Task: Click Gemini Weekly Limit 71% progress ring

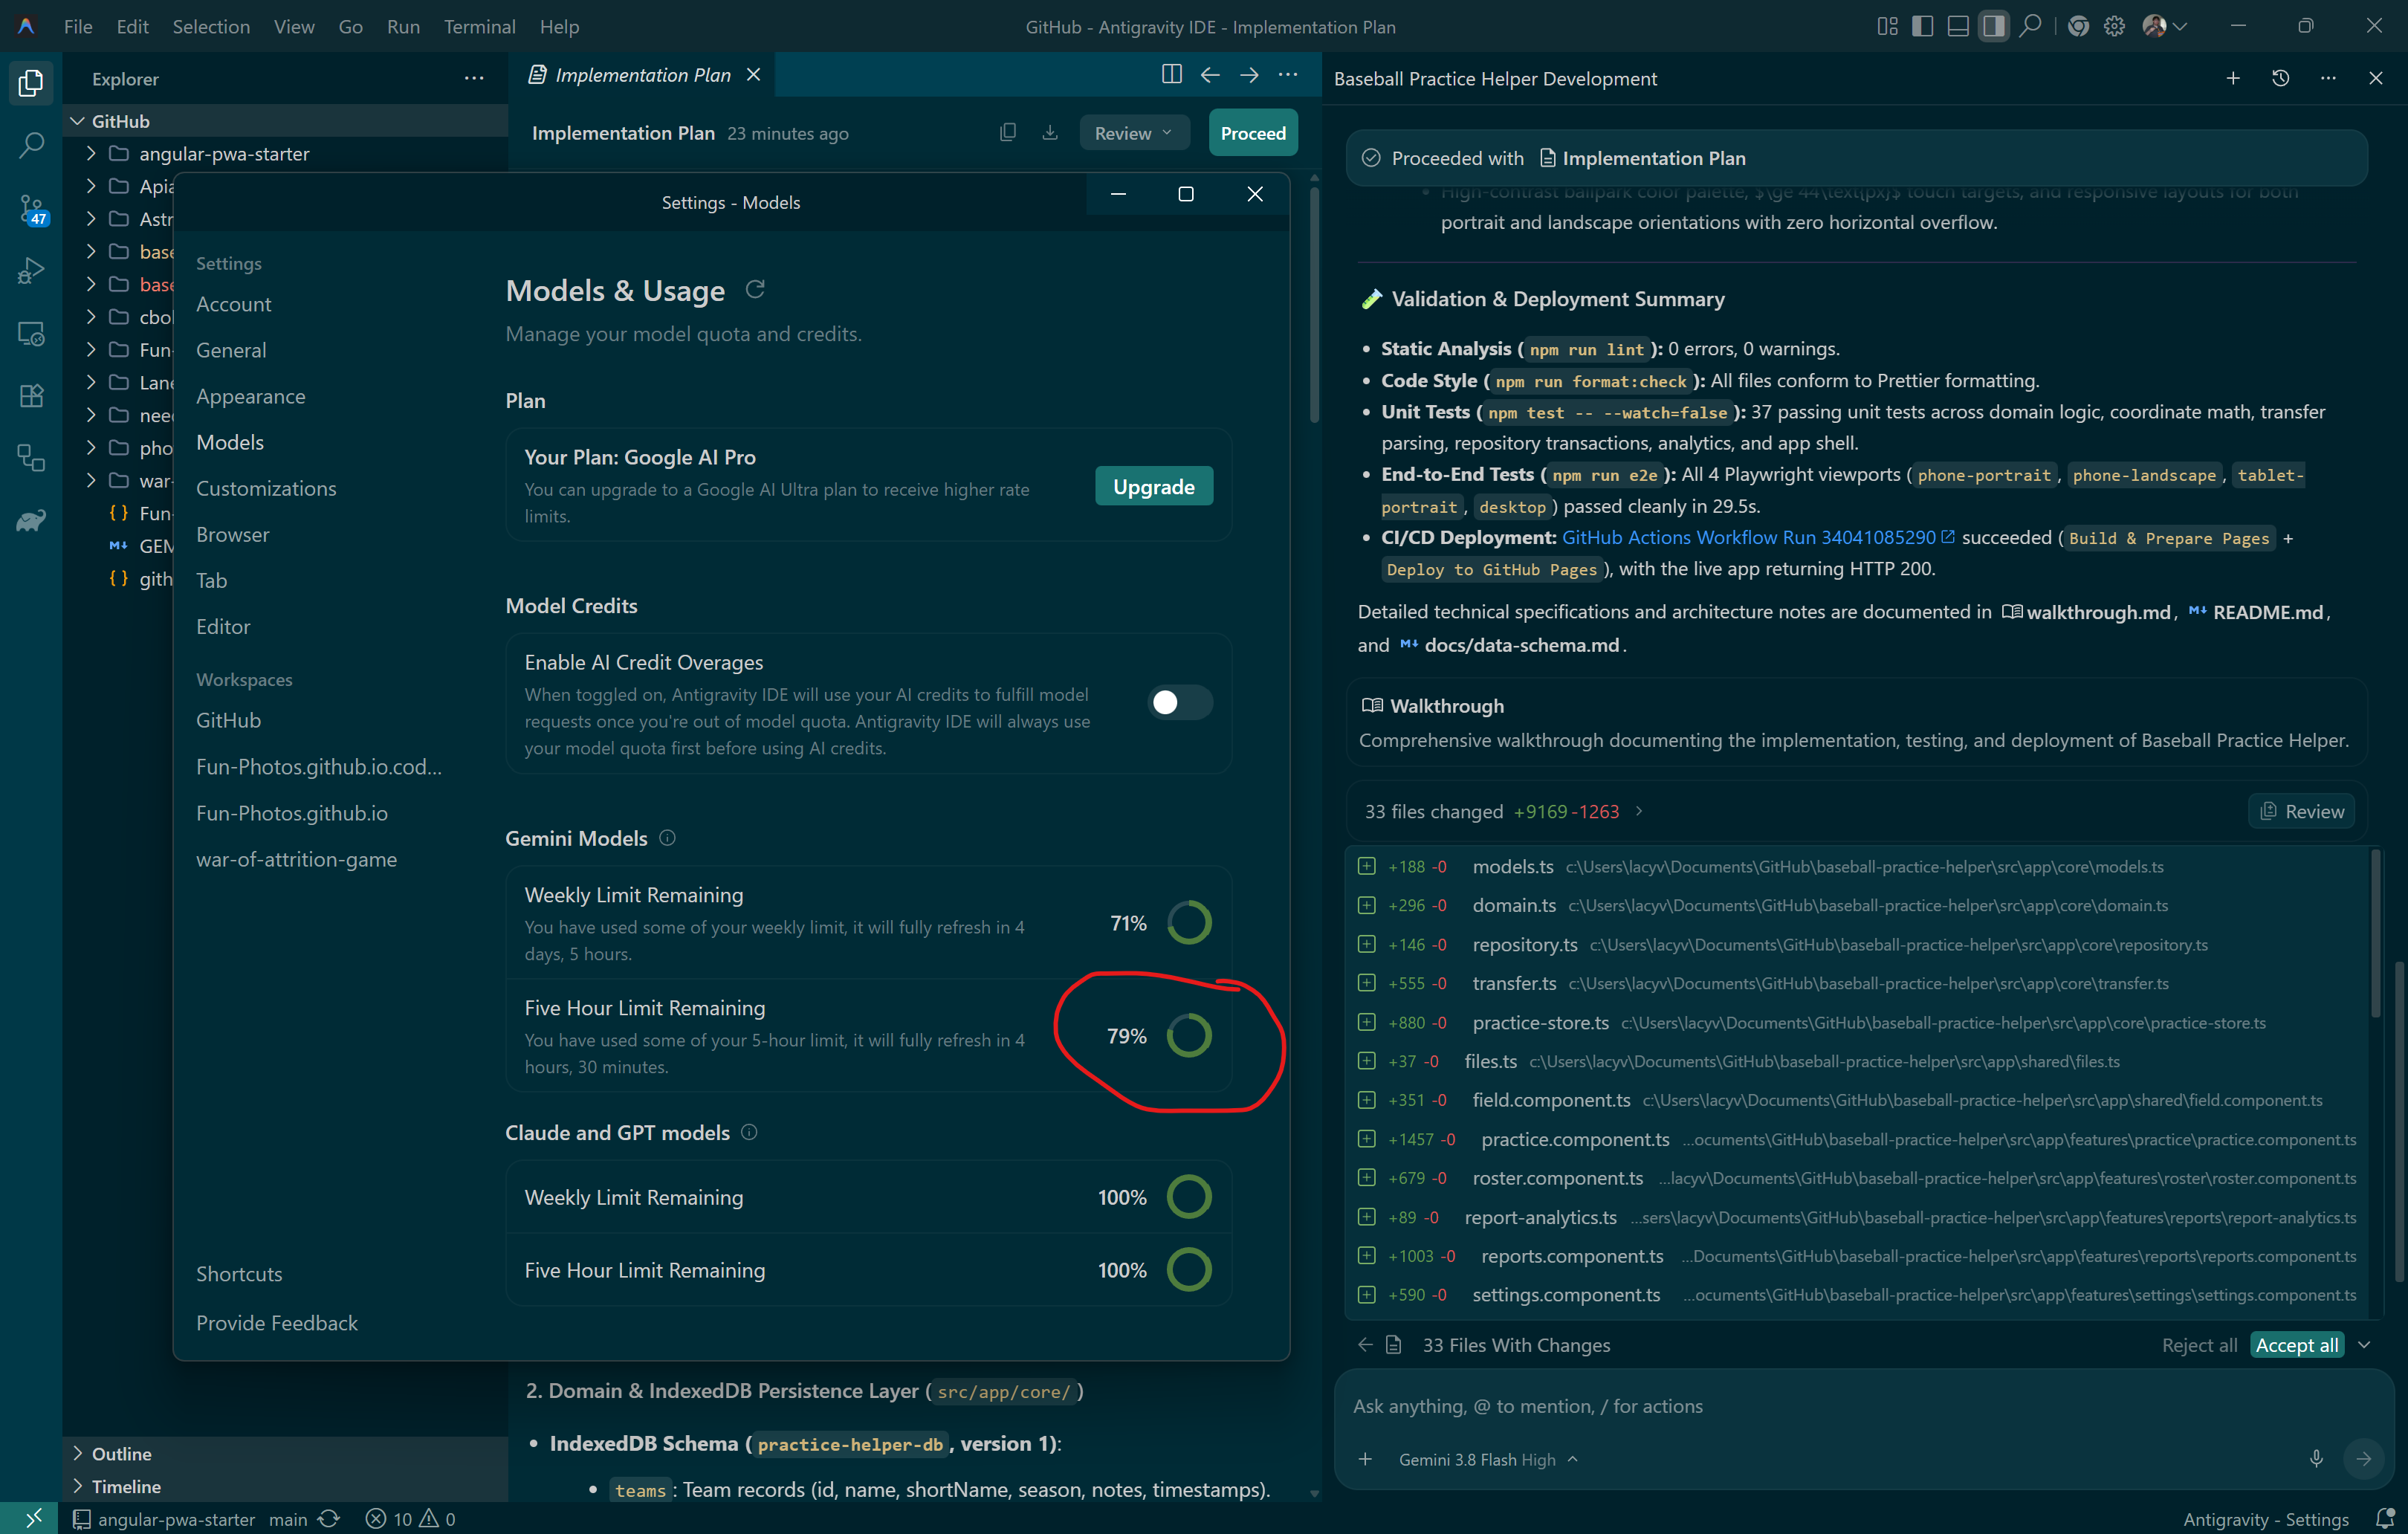Action: [x=1189, y=922]
